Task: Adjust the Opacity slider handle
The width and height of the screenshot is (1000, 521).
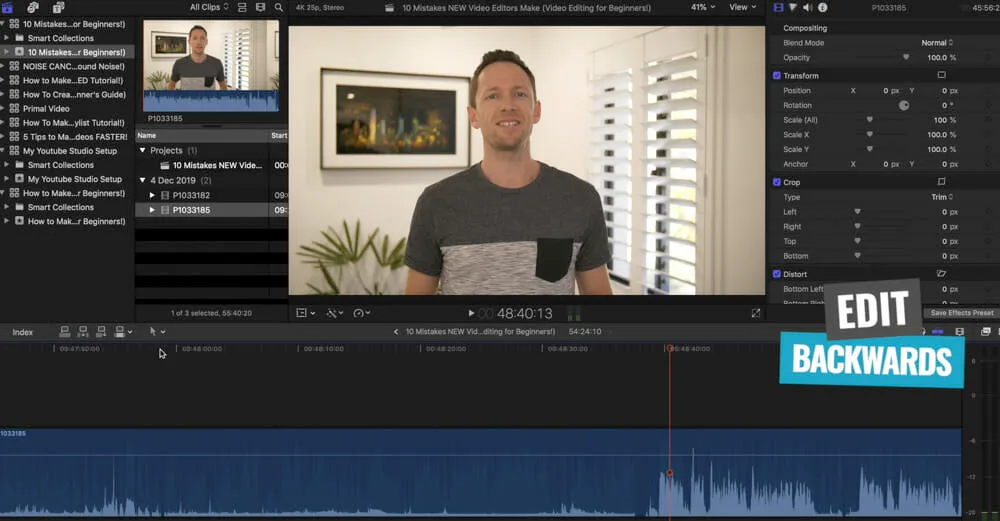Action: 906,58
